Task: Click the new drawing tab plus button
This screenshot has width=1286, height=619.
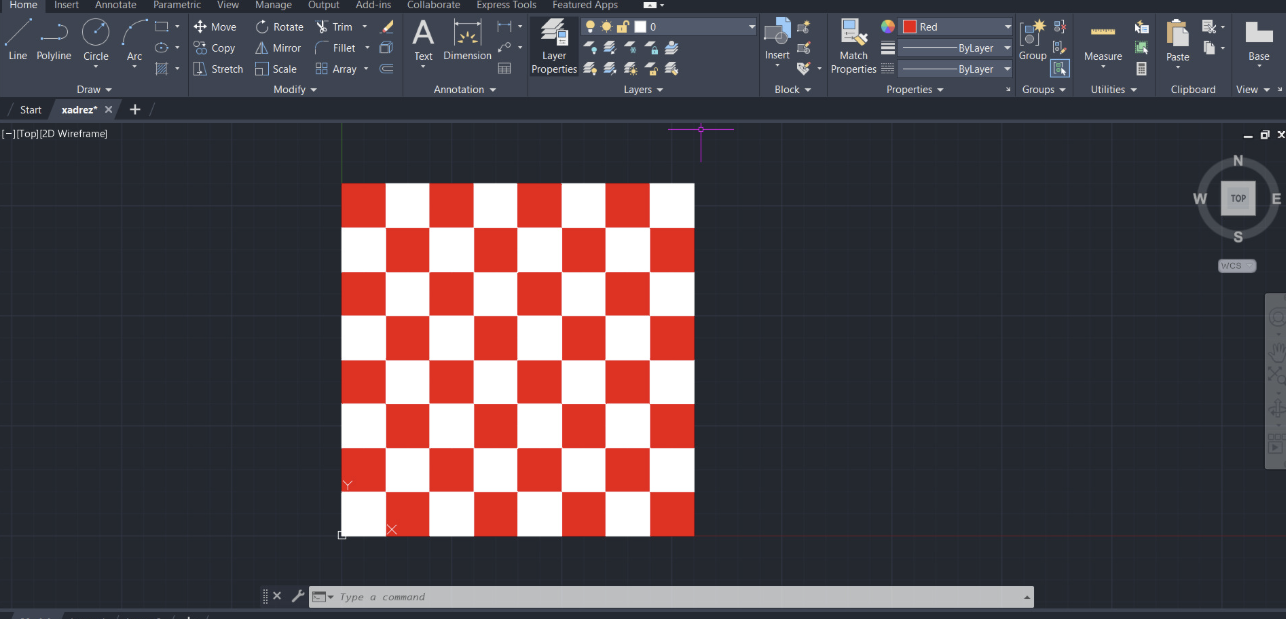Action: point(135,110)
